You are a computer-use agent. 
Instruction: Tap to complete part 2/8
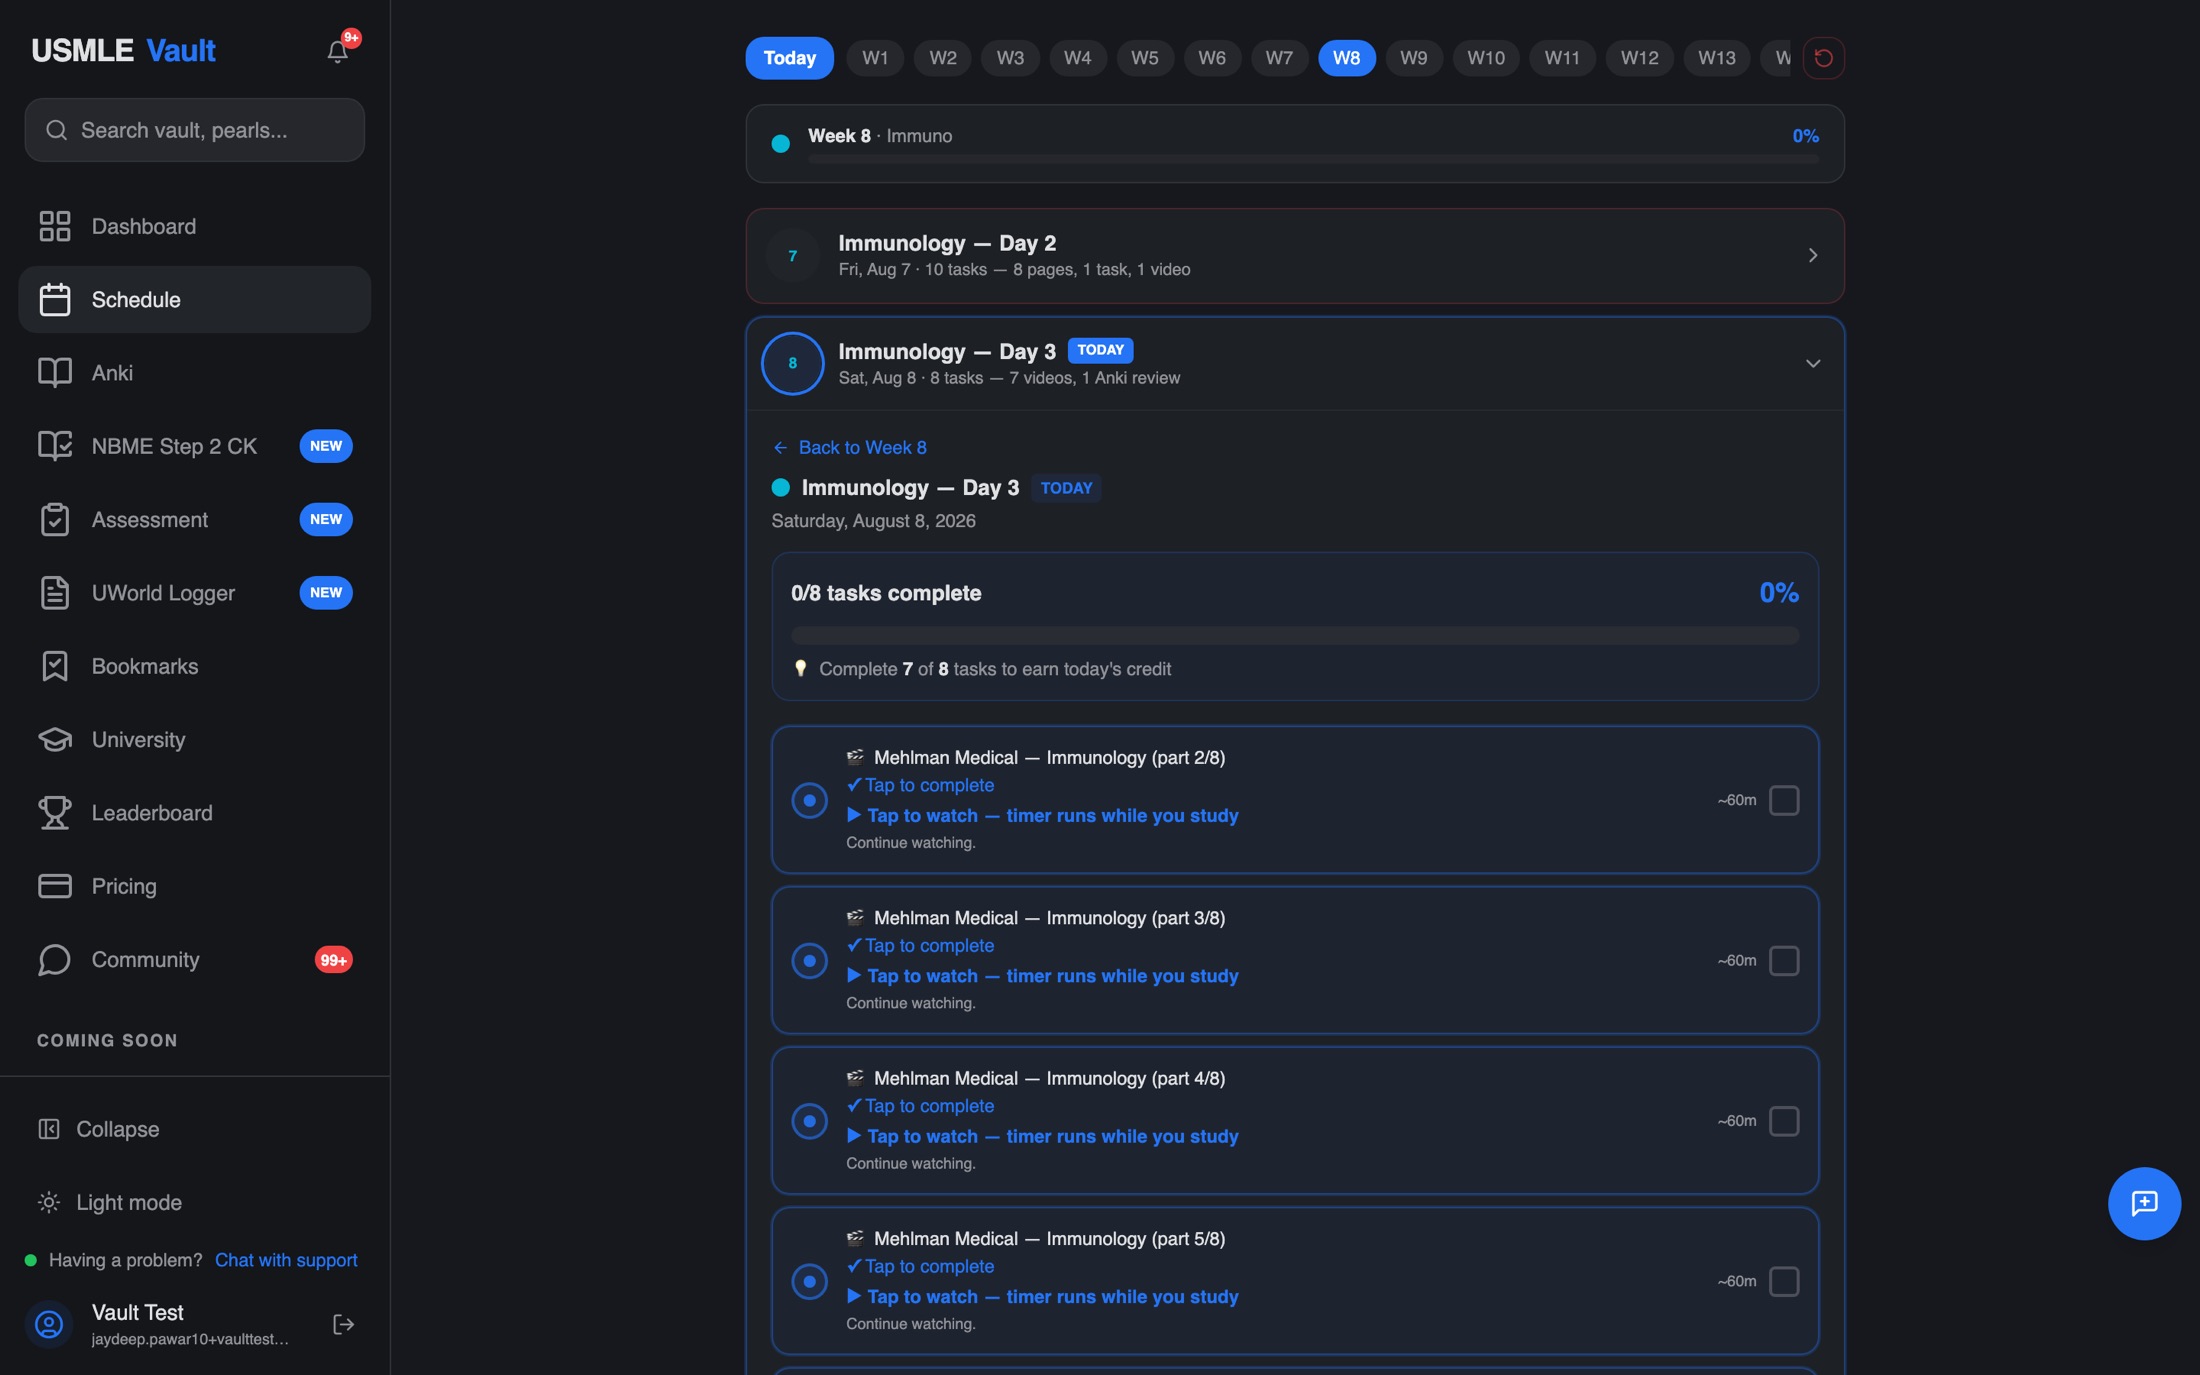click(920, 785)
